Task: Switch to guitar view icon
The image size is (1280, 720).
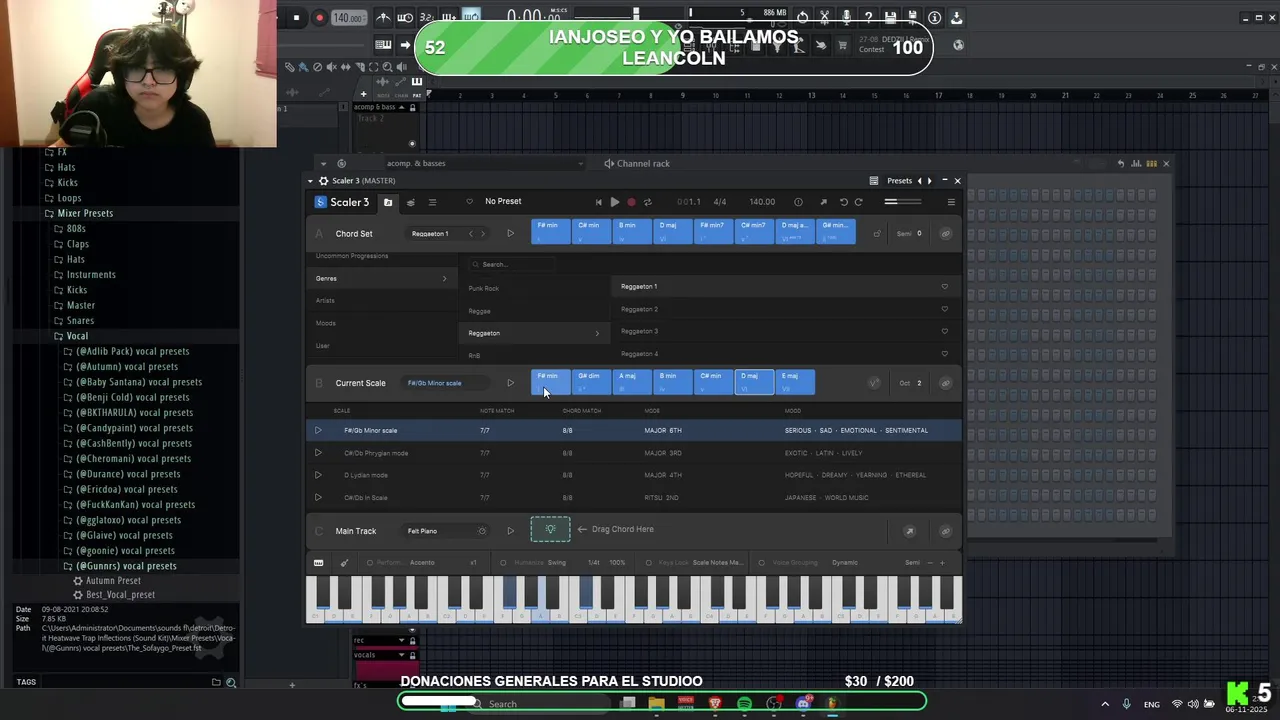Action: [x=344, y=563]
